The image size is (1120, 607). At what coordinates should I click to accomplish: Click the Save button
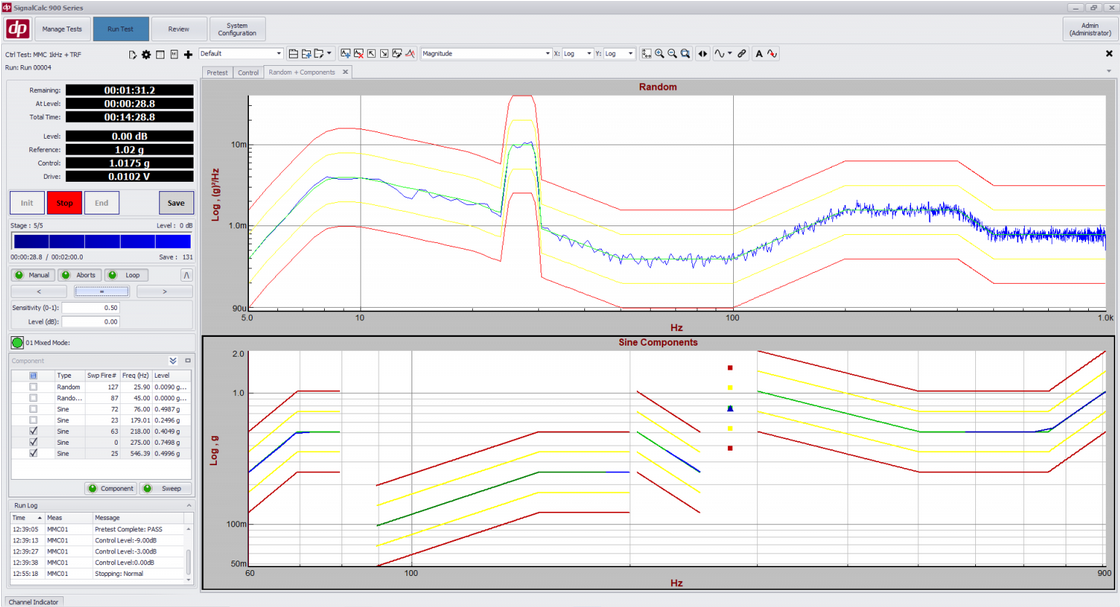click(x=176, y=203)
